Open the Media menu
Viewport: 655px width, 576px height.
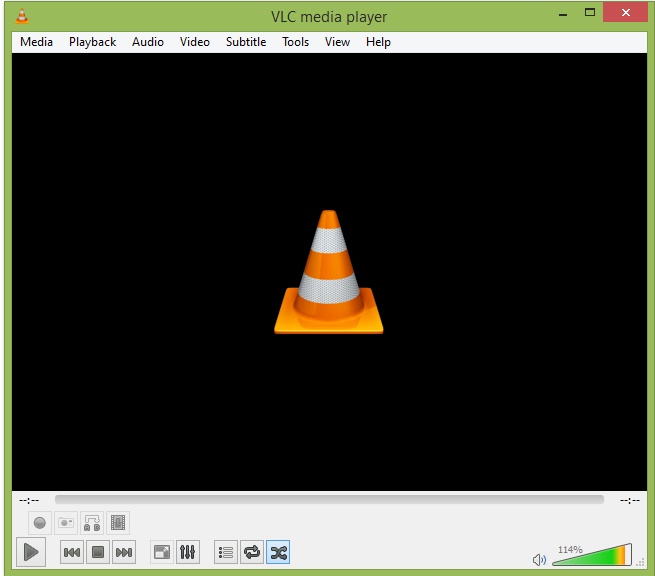pyautogui.click(x=36, y=42)
